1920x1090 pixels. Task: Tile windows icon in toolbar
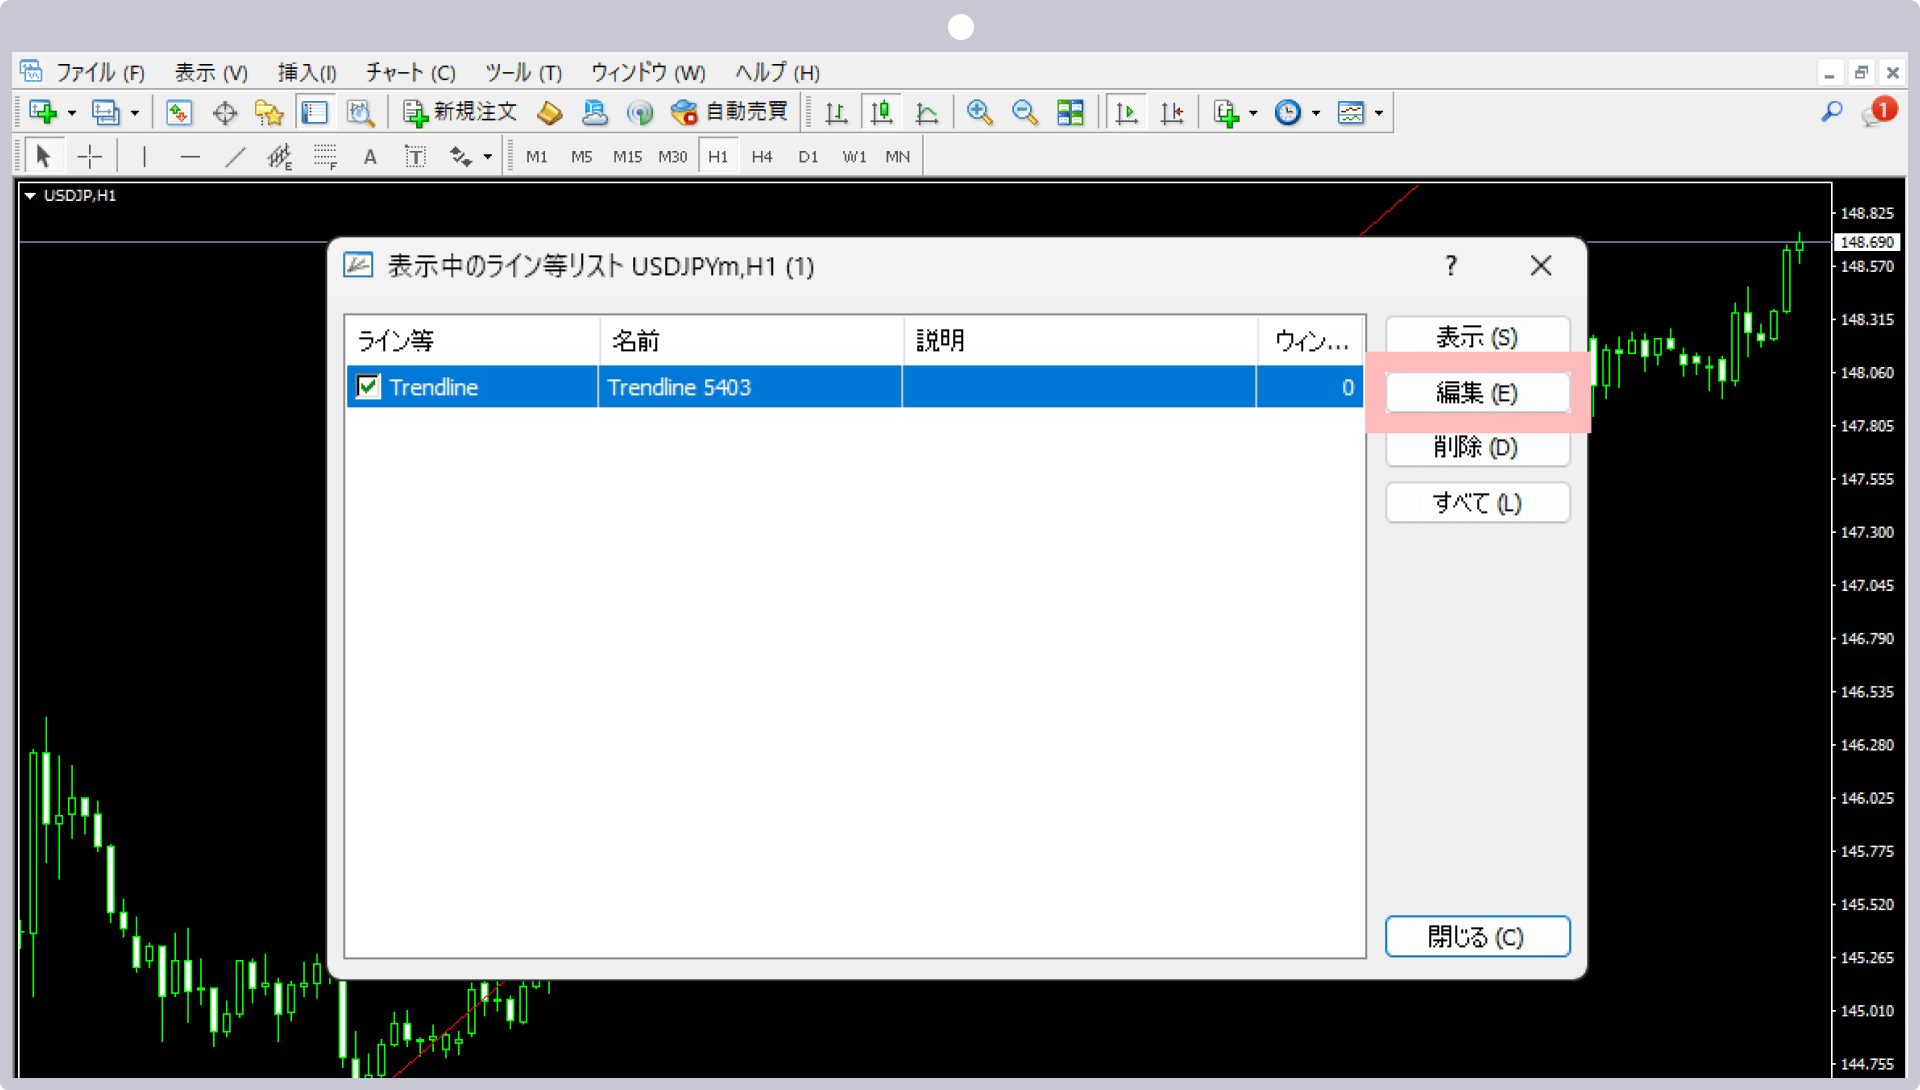click(1070, 112)
